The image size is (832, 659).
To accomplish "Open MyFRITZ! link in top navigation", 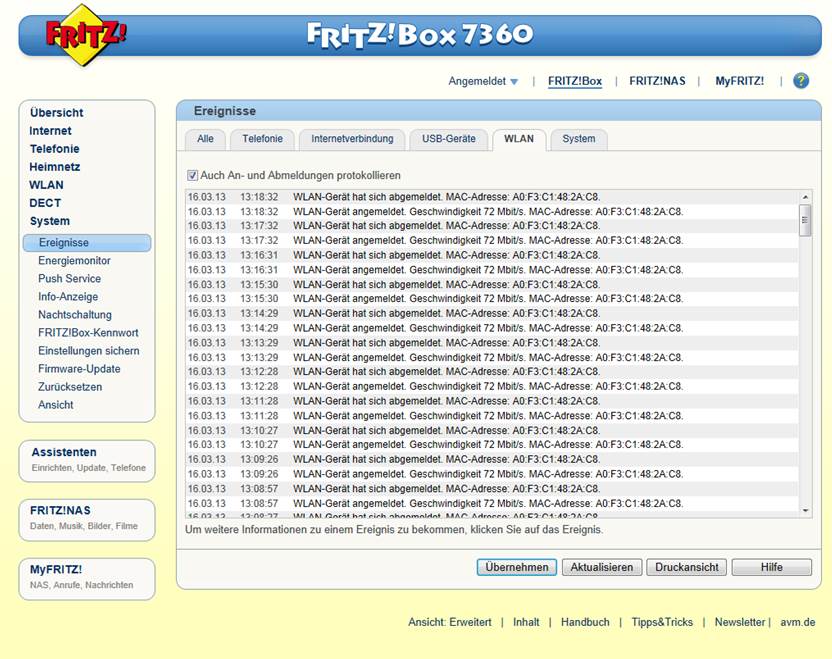I will (739, 81).
